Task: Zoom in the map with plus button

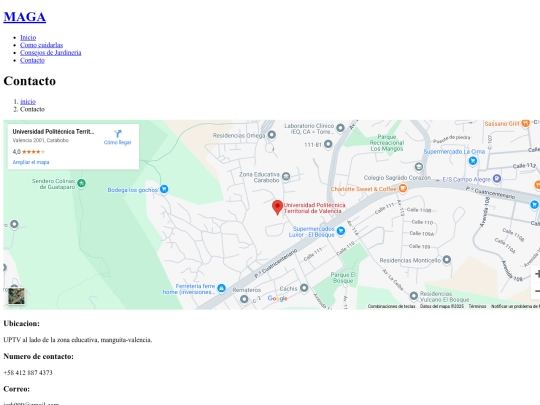Action: pos(537,274)
